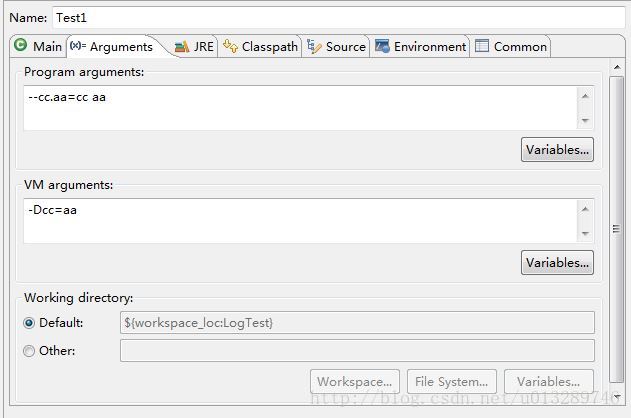Image resolution: width=631 pixels, height=418 pixels.
Task: Click down arrow in VM arguments scrollbar
Action: (585, 233)
